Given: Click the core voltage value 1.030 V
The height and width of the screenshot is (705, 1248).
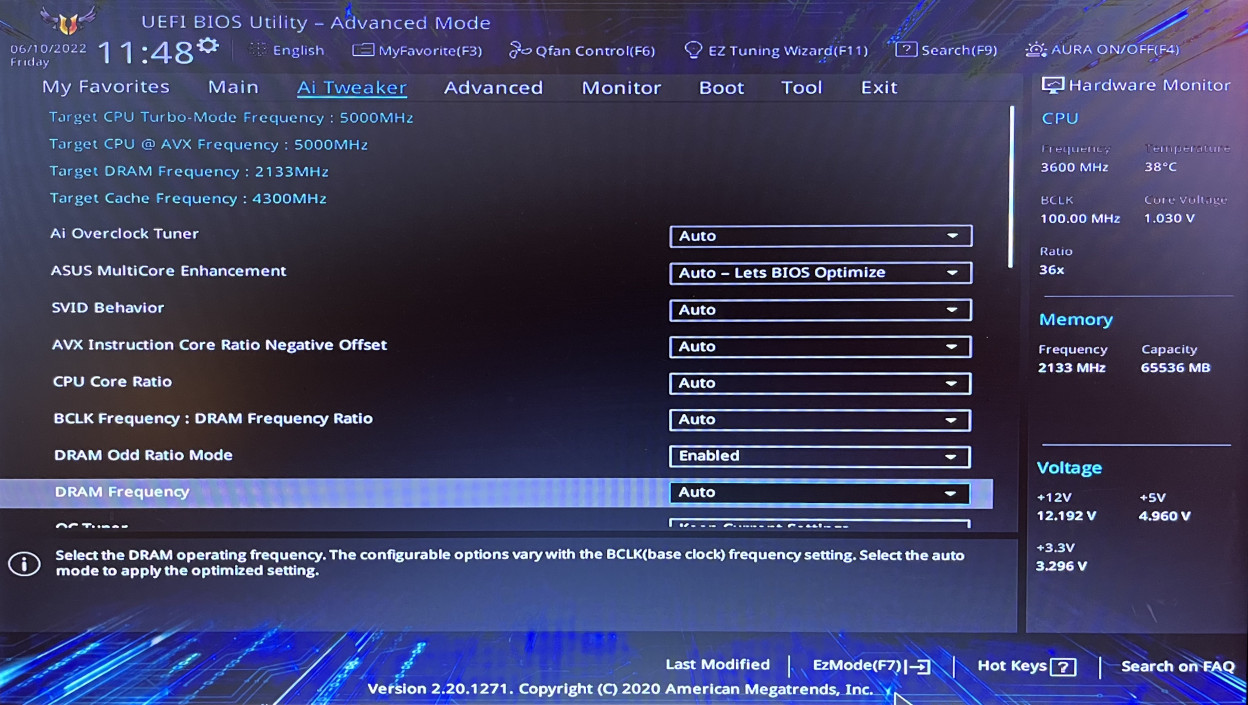Looking at the screenshot, I should coord(1169,218).
